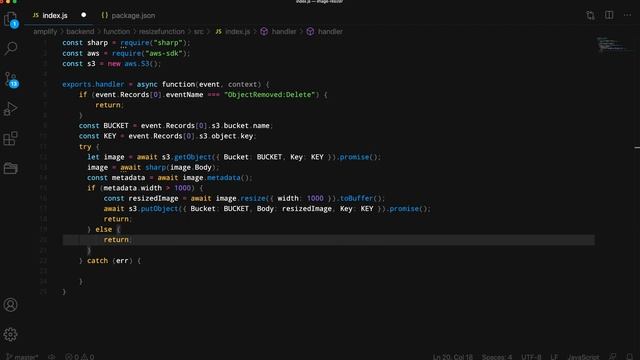Select the src breadcrumb
Image resolution: width=640 pixels, height=360 pixels.
pyautogui.click(x=198, y=31)
